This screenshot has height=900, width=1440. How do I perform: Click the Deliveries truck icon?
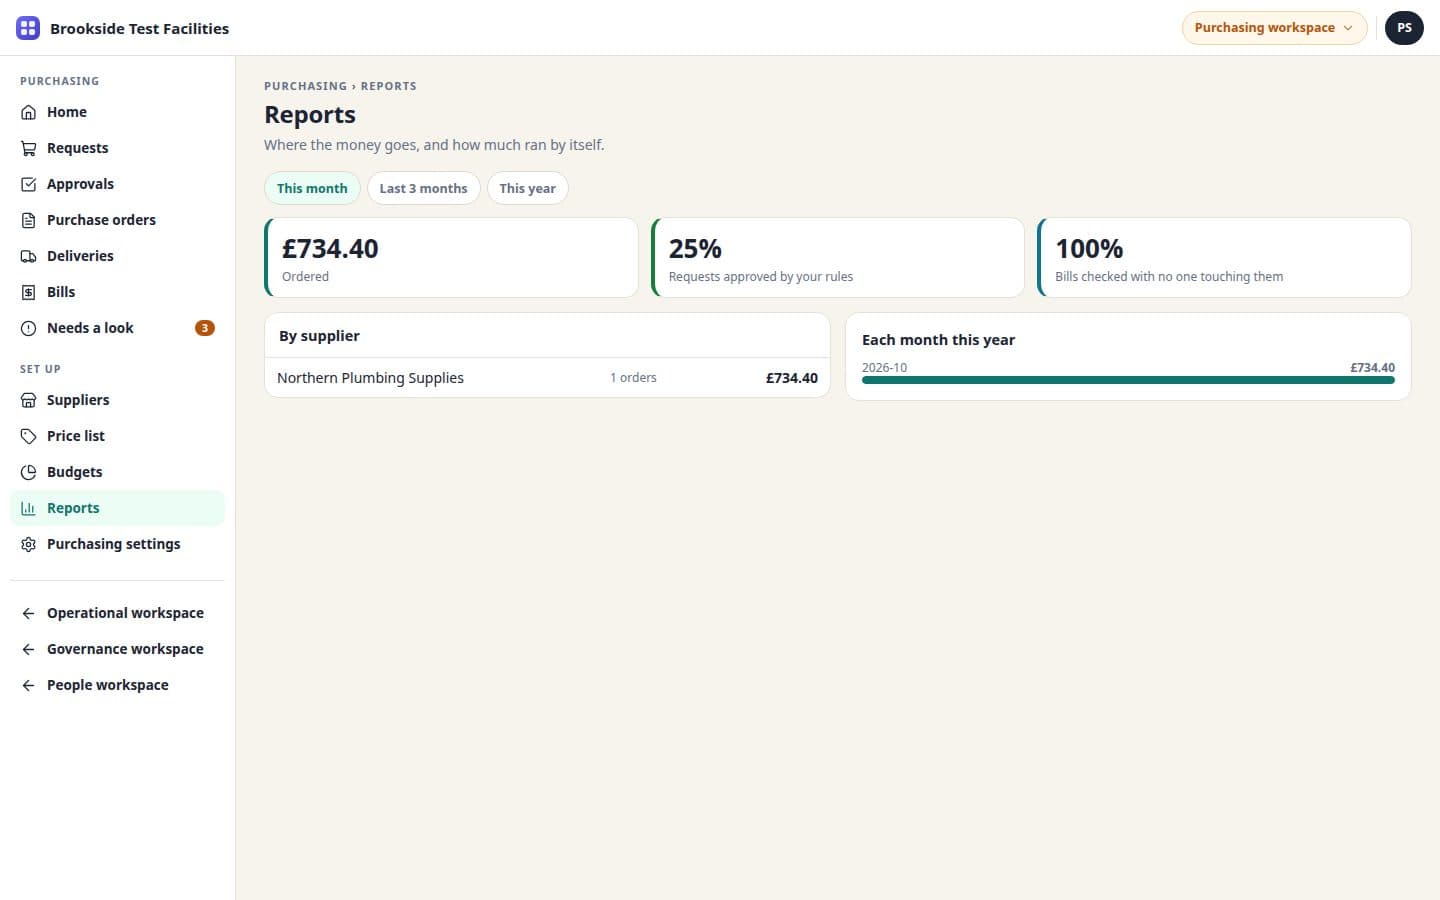28,256
